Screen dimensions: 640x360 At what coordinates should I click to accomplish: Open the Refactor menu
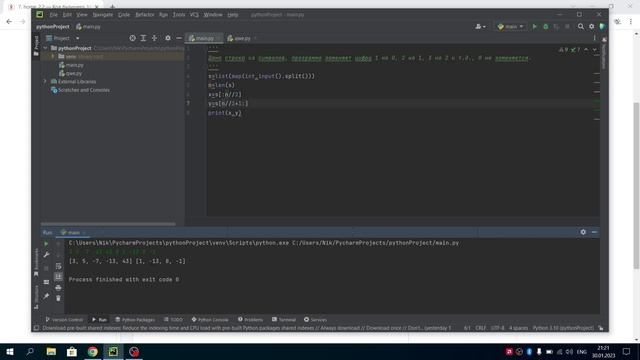pos(144,15)
